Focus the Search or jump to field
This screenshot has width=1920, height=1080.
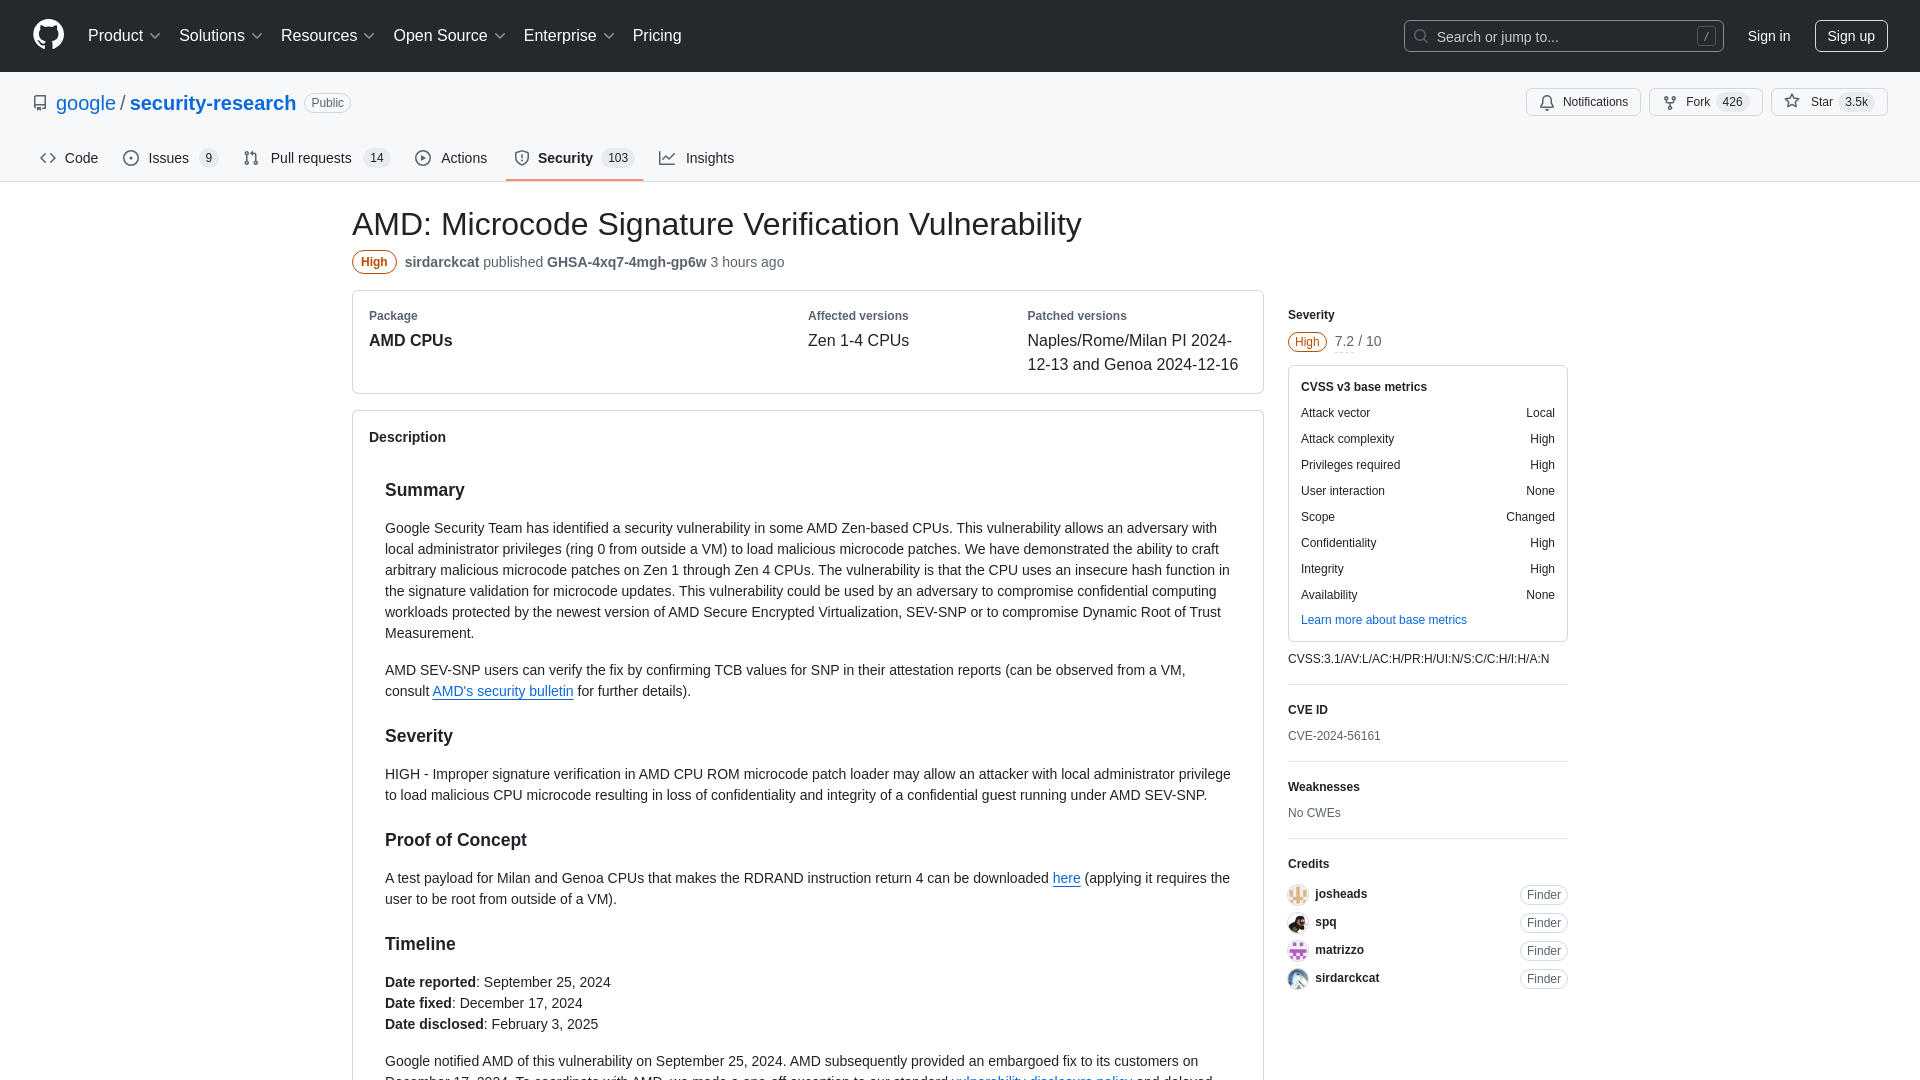click(1563, 36)
